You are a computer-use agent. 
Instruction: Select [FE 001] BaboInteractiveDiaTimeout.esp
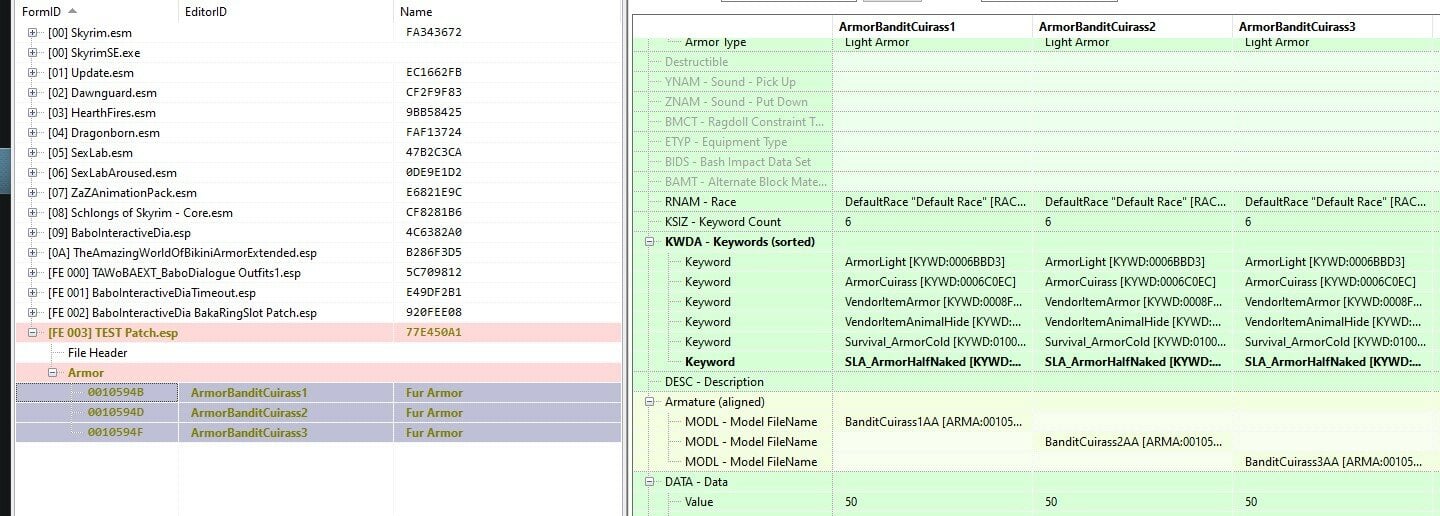click(x=152, y=293)
